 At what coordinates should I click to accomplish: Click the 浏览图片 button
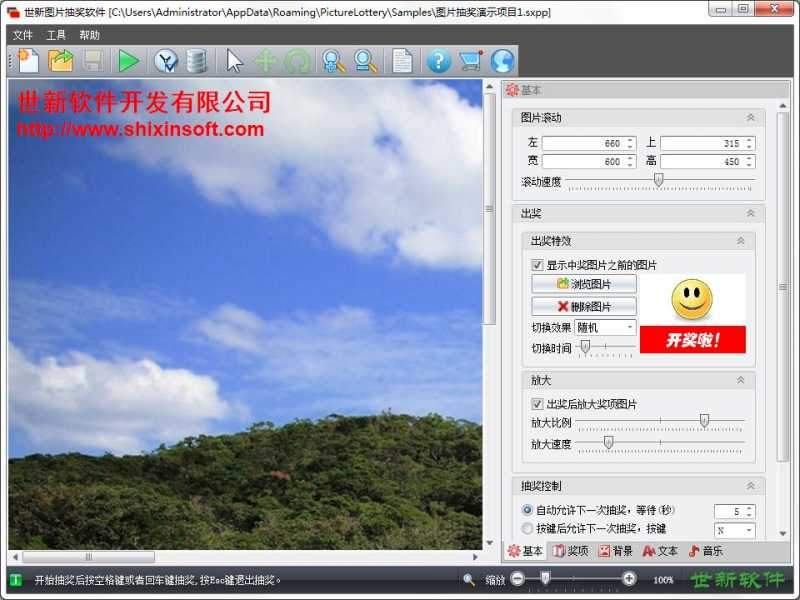[x=586, y=283]
